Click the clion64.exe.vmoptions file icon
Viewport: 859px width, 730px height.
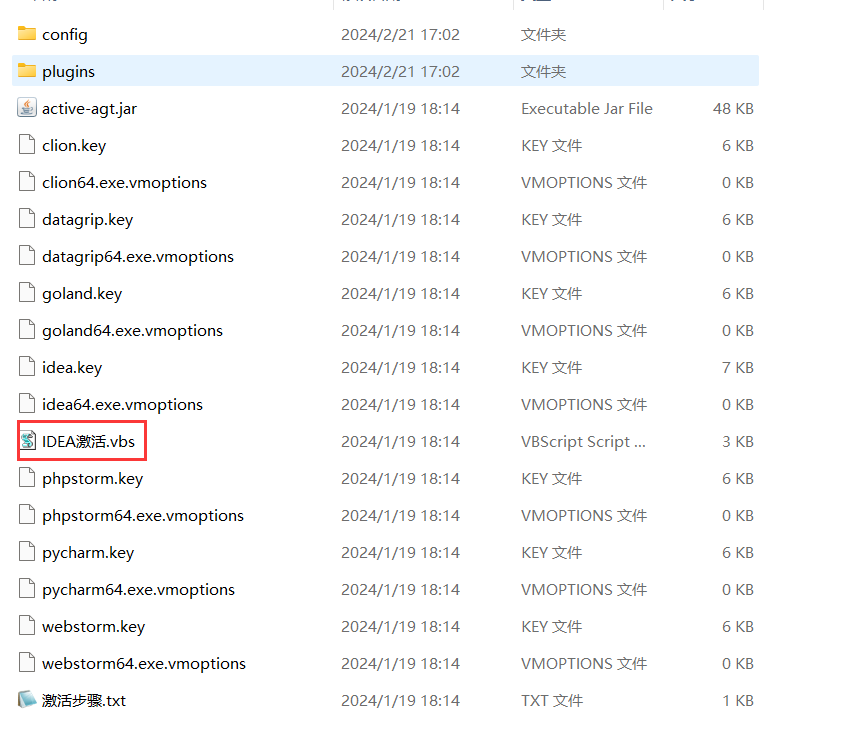pos(27,182)
